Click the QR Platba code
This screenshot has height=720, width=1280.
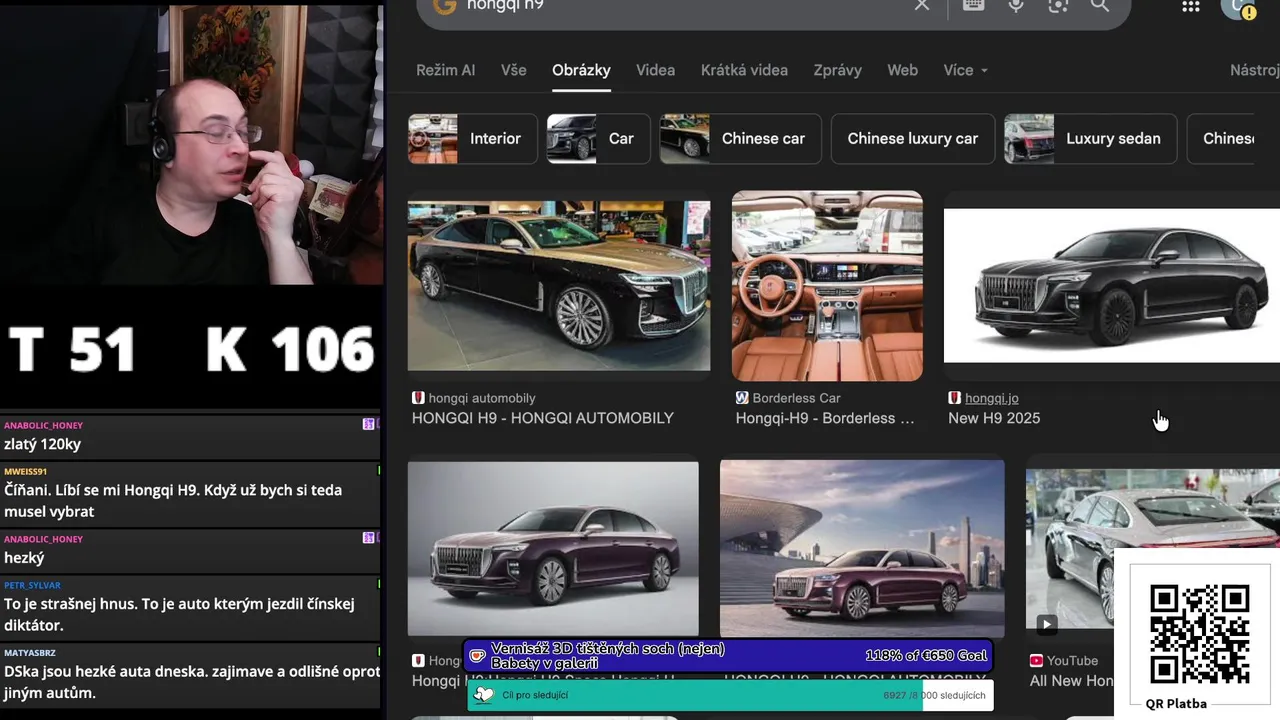[1199, 635]
